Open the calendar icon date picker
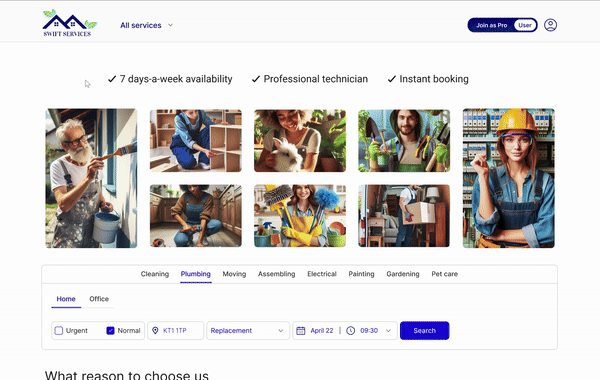This screenshot has height=380, width=600. tap(301, 331)
